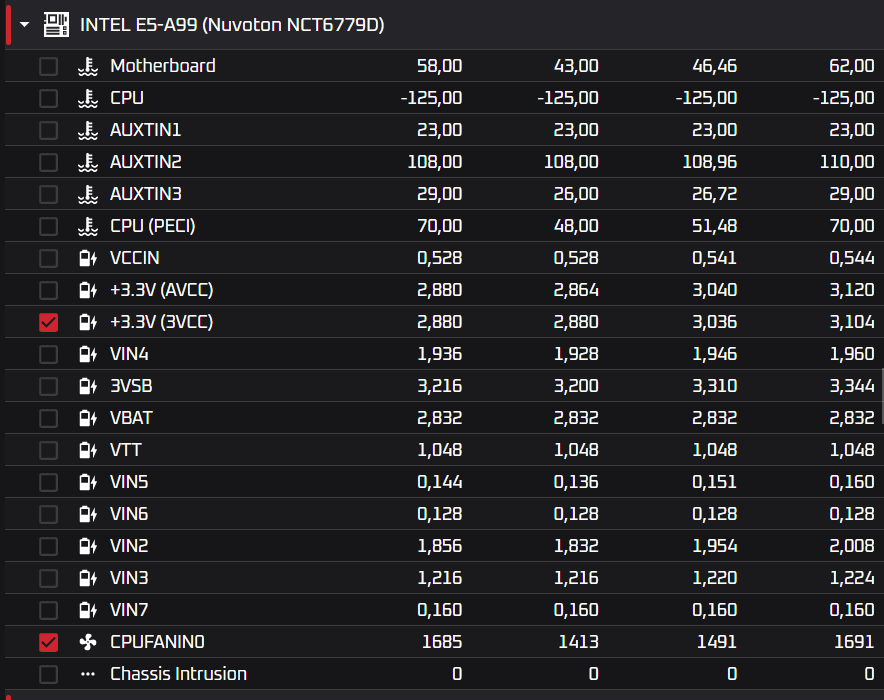
Task: Select the VIN2 voltage row label
Action: click(x=129, y=546)
